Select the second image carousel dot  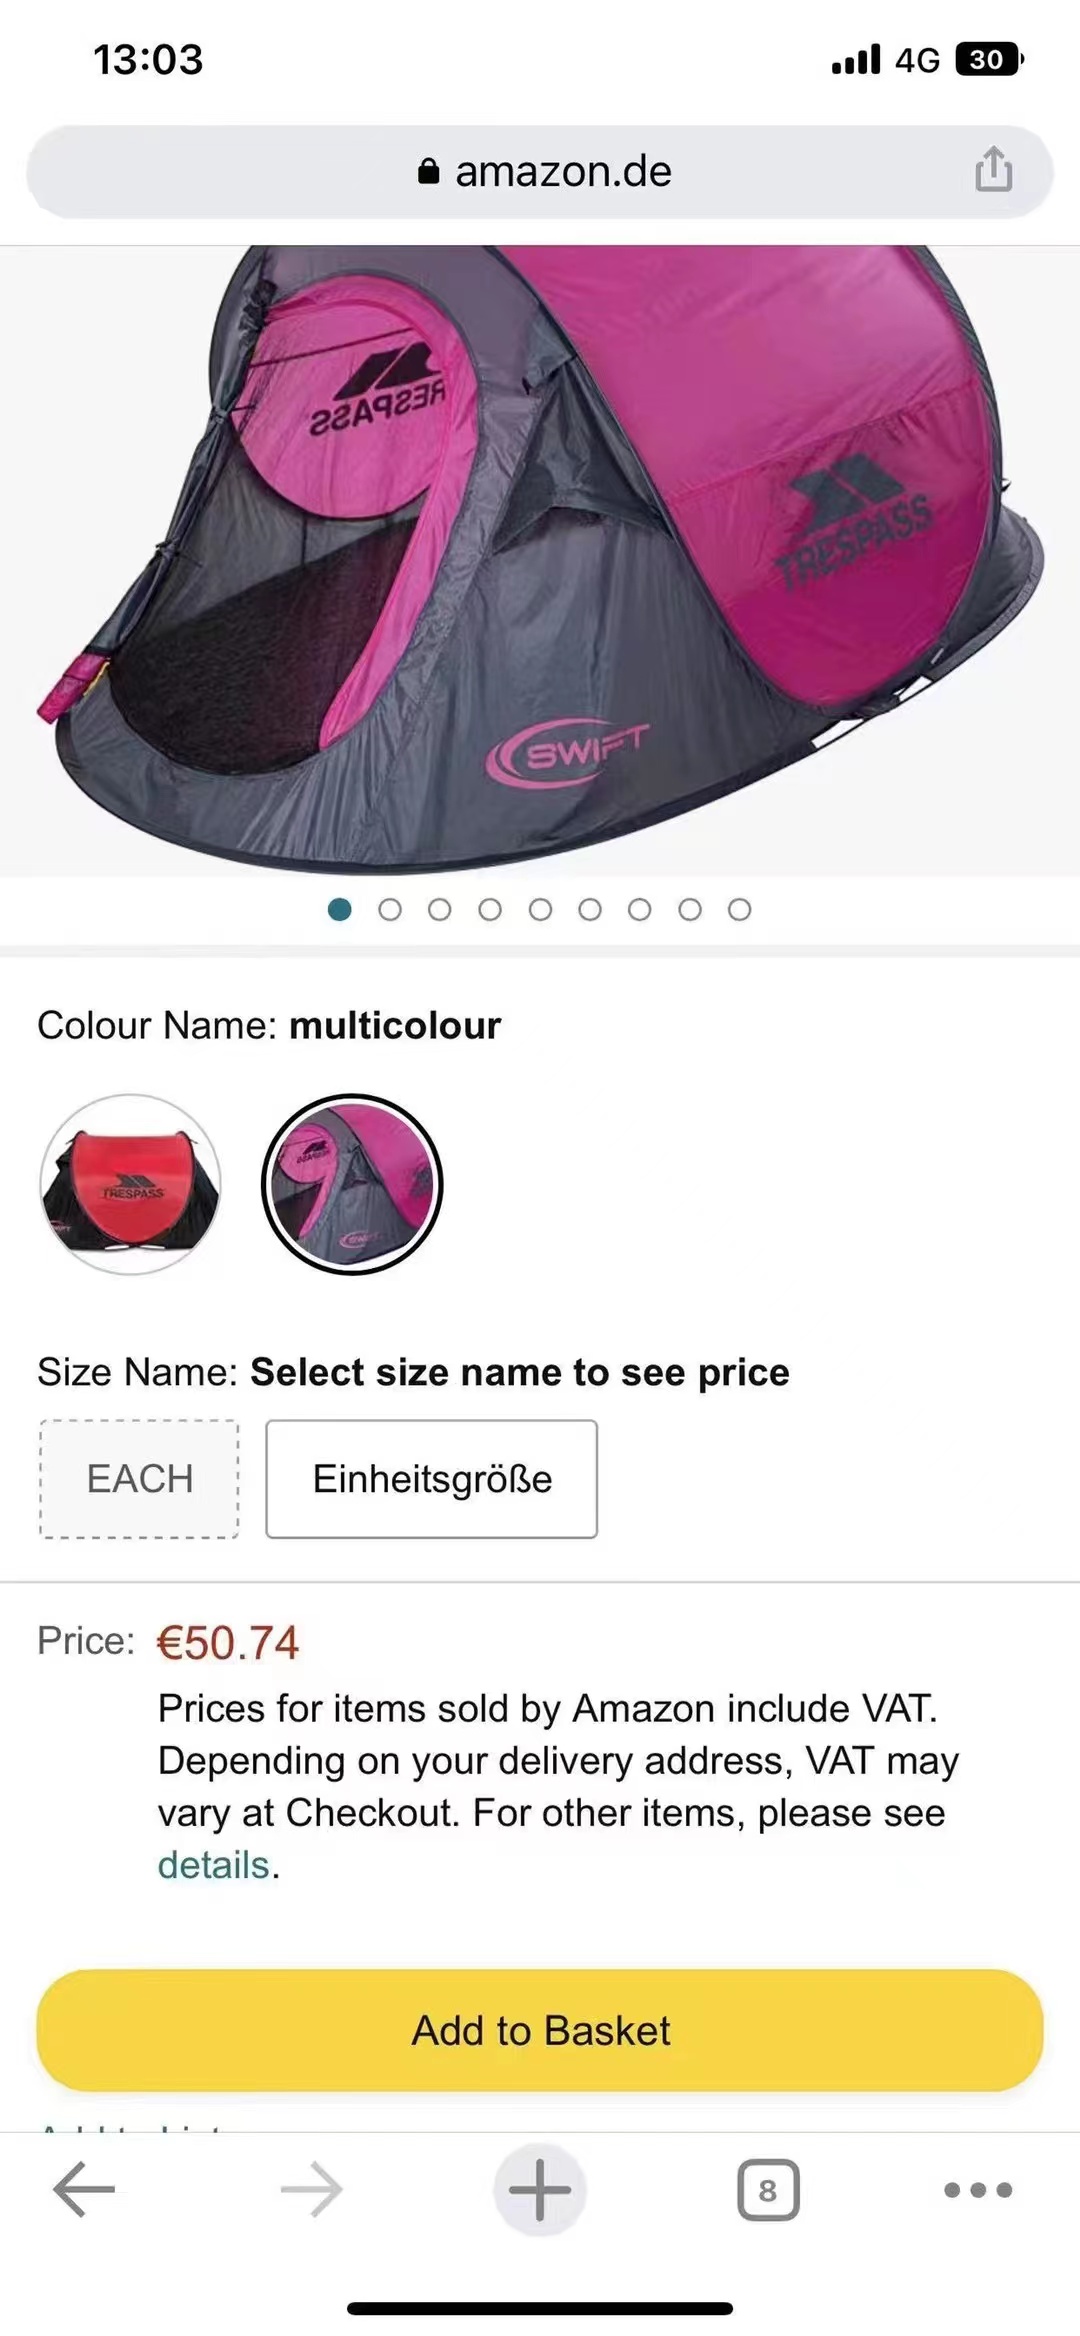(x=390, y=909)
